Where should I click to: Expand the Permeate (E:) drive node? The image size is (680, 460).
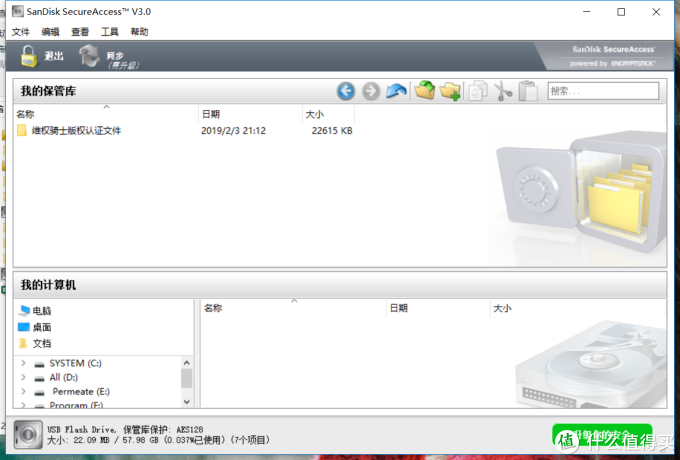[x=23, y=391]
